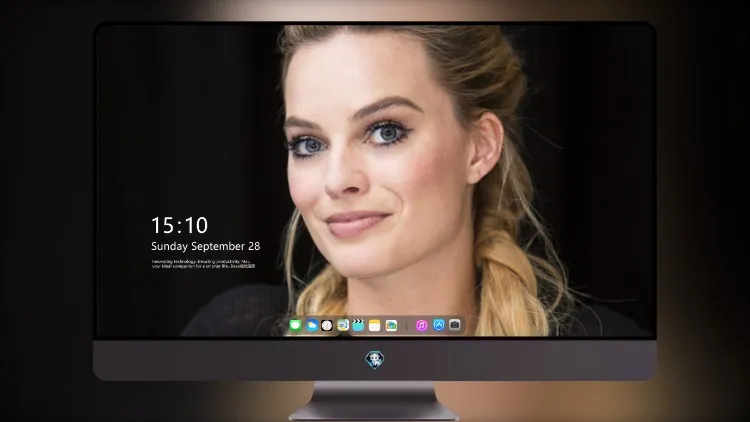Viewport: 750px width, 422px height.
Task: Open the Camera app in dock
Action: pos(455,325)
